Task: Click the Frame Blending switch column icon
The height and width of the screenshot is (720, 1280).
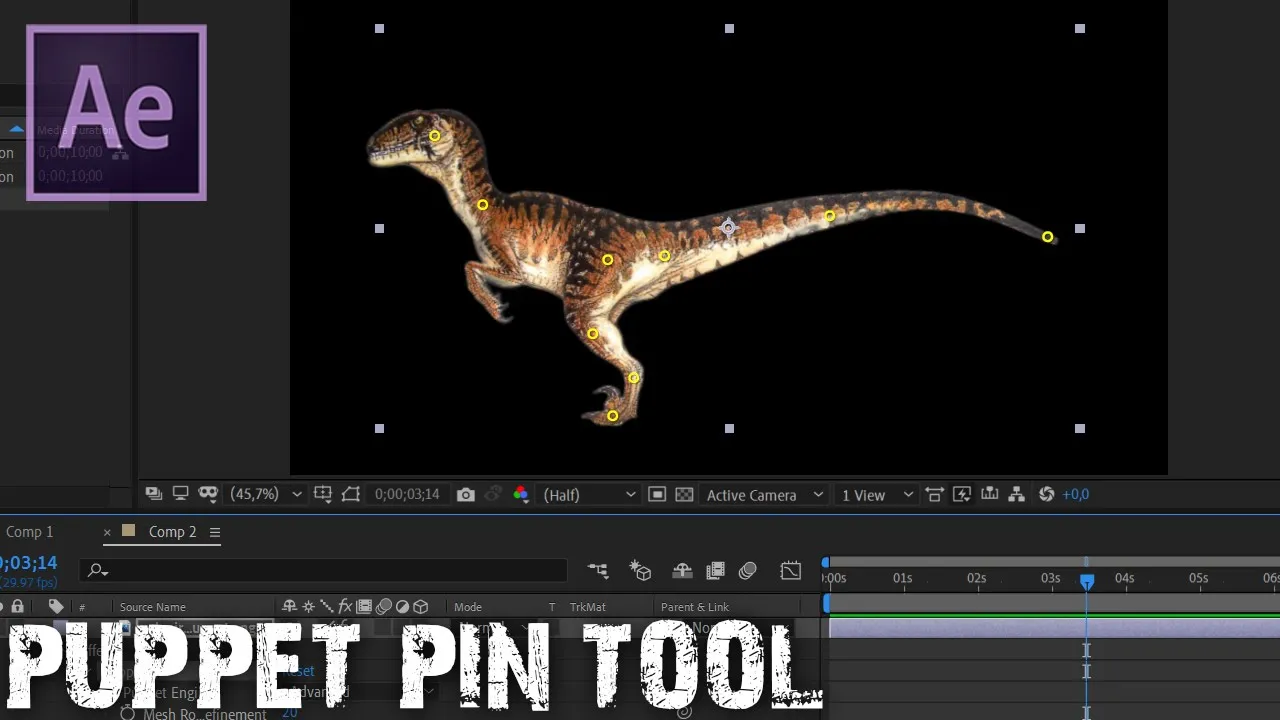Action: (364, 606)
